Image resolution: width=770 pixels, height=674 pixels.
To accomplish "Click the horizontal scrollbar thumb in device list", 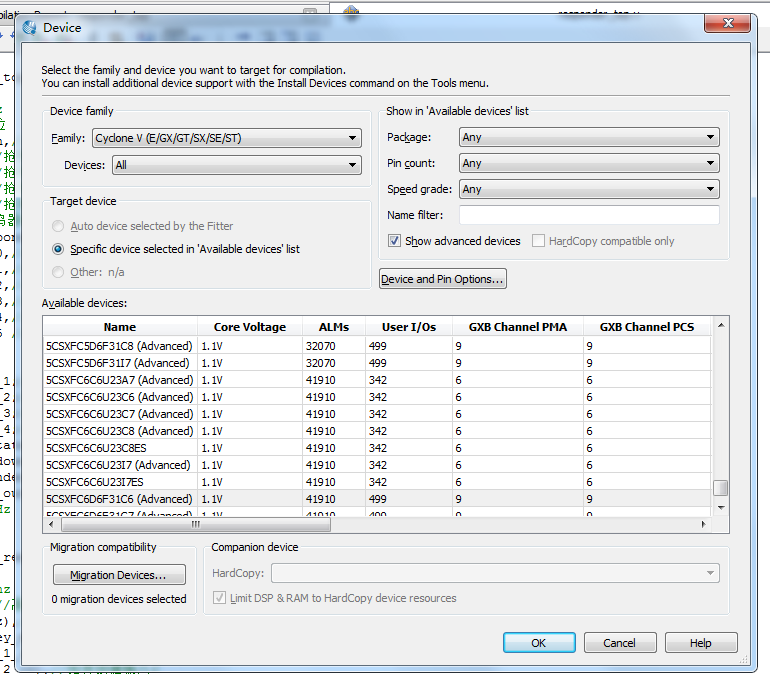I will (195, 524).
